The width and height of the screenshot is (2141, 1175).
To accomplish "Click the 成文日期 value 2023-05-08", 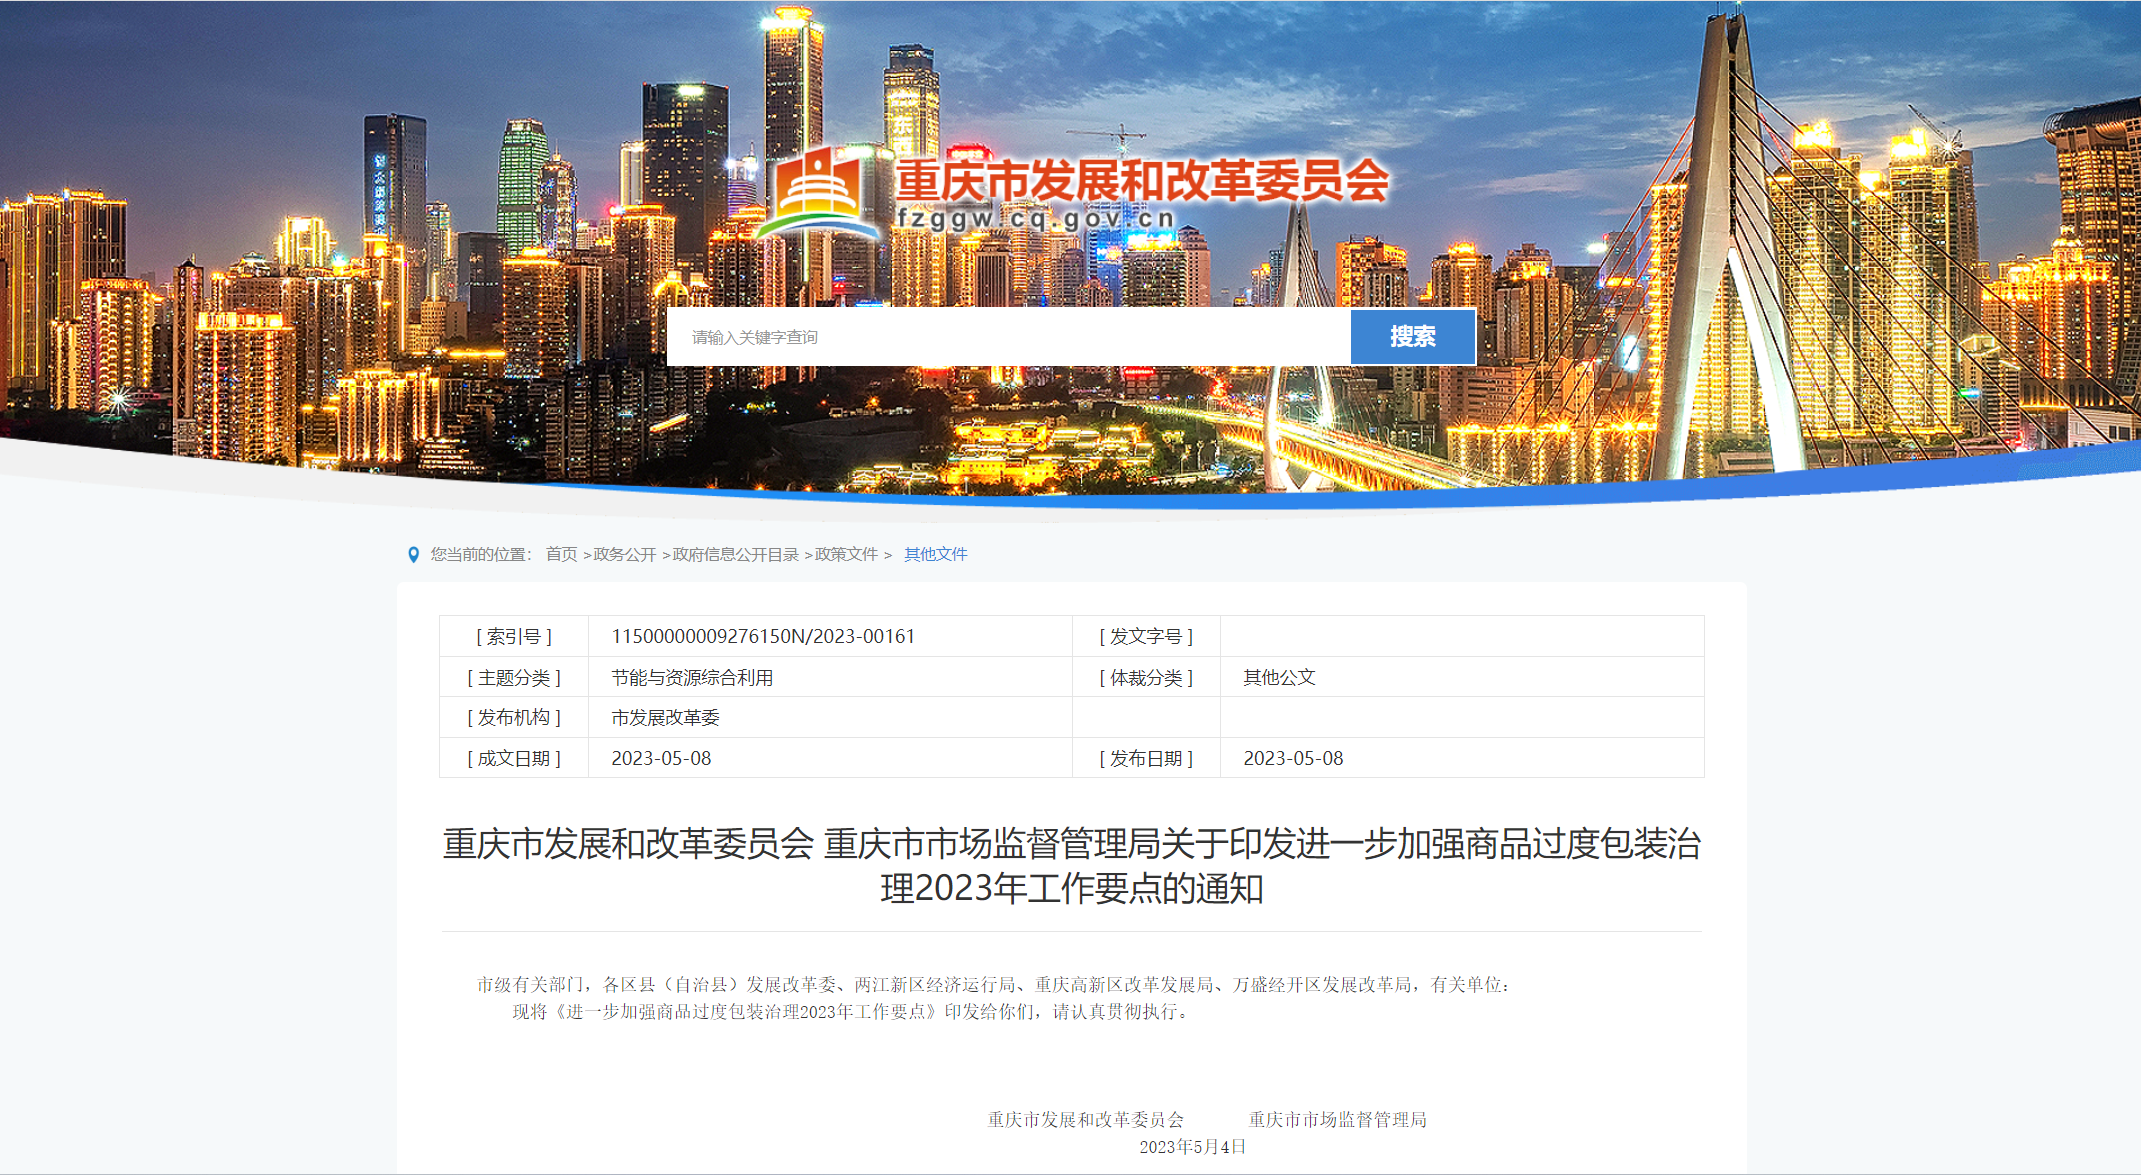I will click(x=661, y=759).
